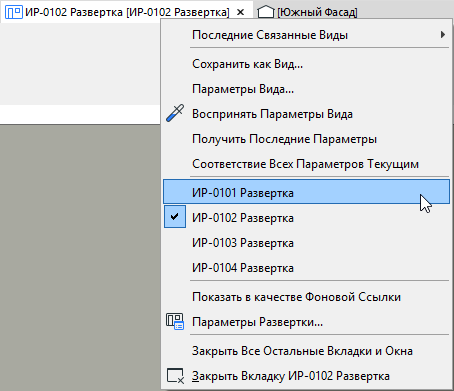Viewport: 454px width, 391px height.
Task: Click the close-tab icon beside Закрыть Вкладку
Action: point(175,376)
